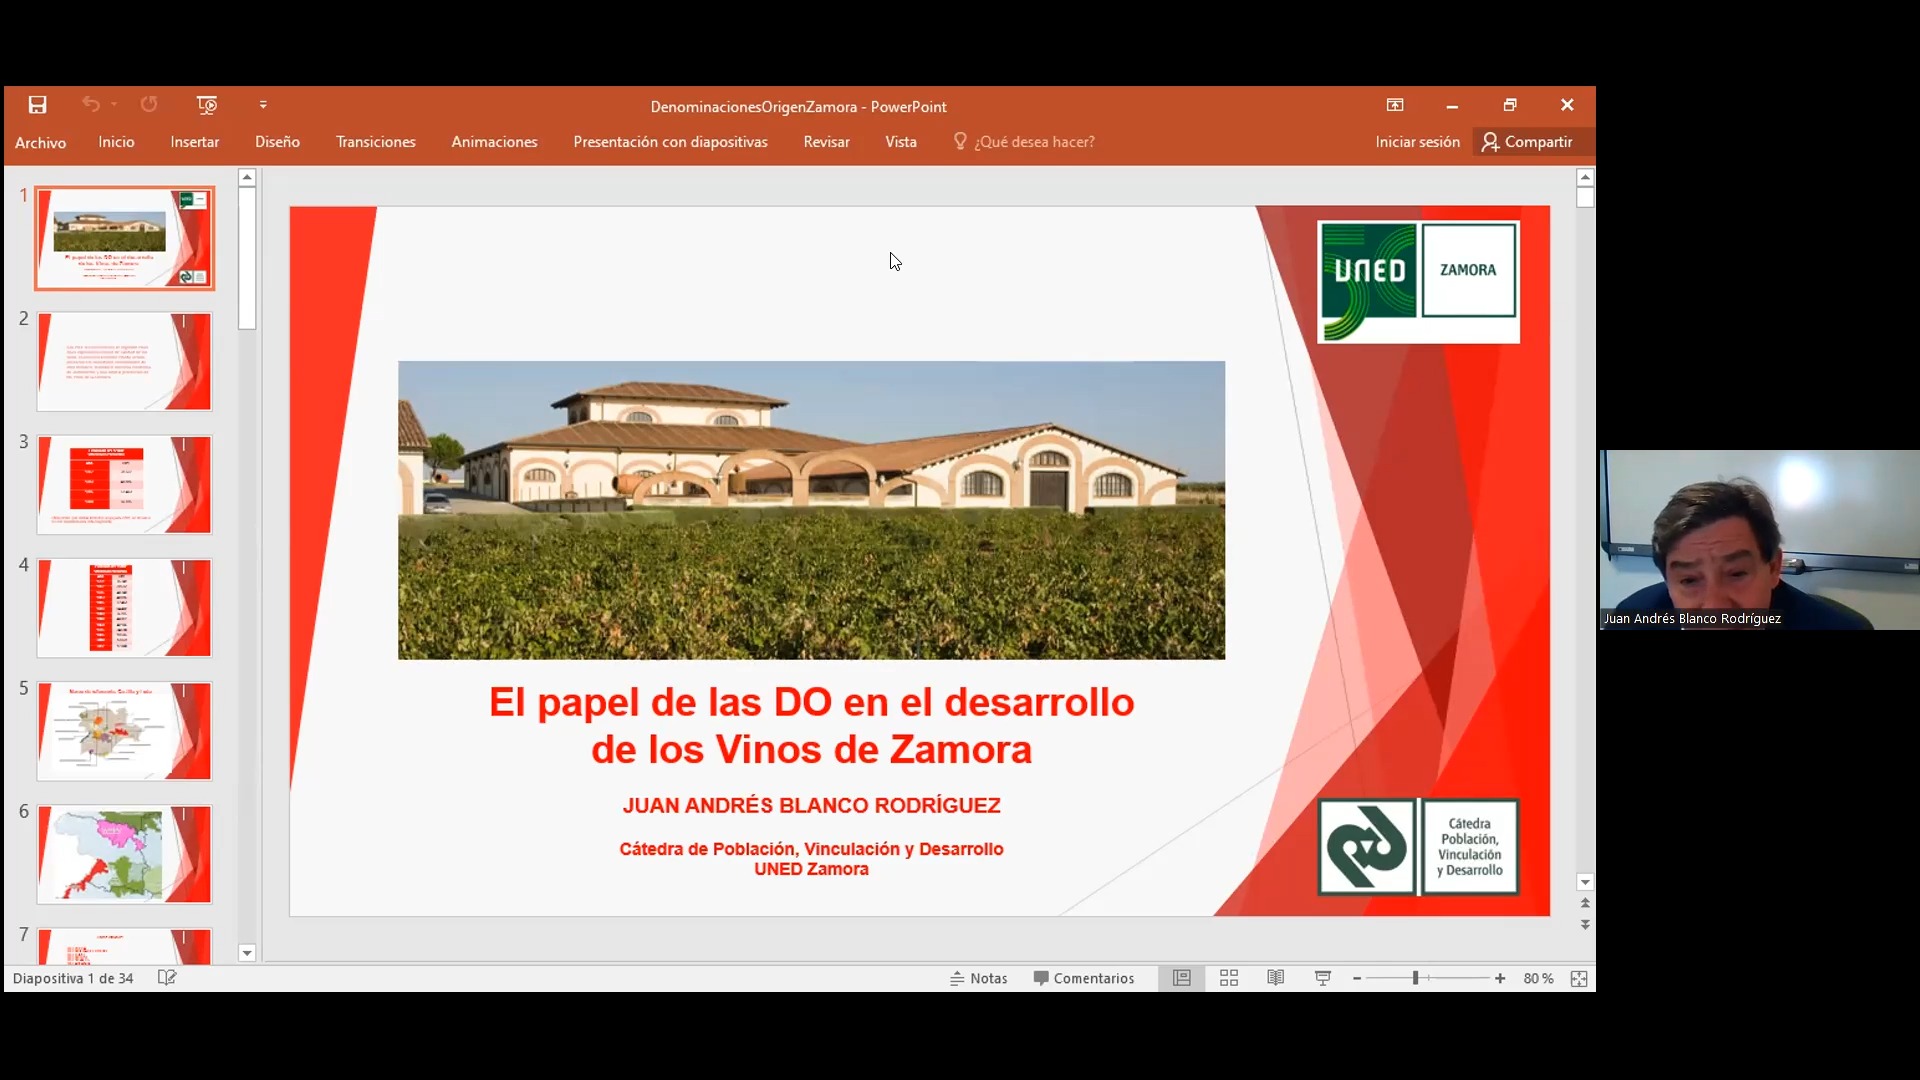This screenshot has height=1080, width=1920.
Task: Open the Transiciones tab
Action: click(375, 142)
